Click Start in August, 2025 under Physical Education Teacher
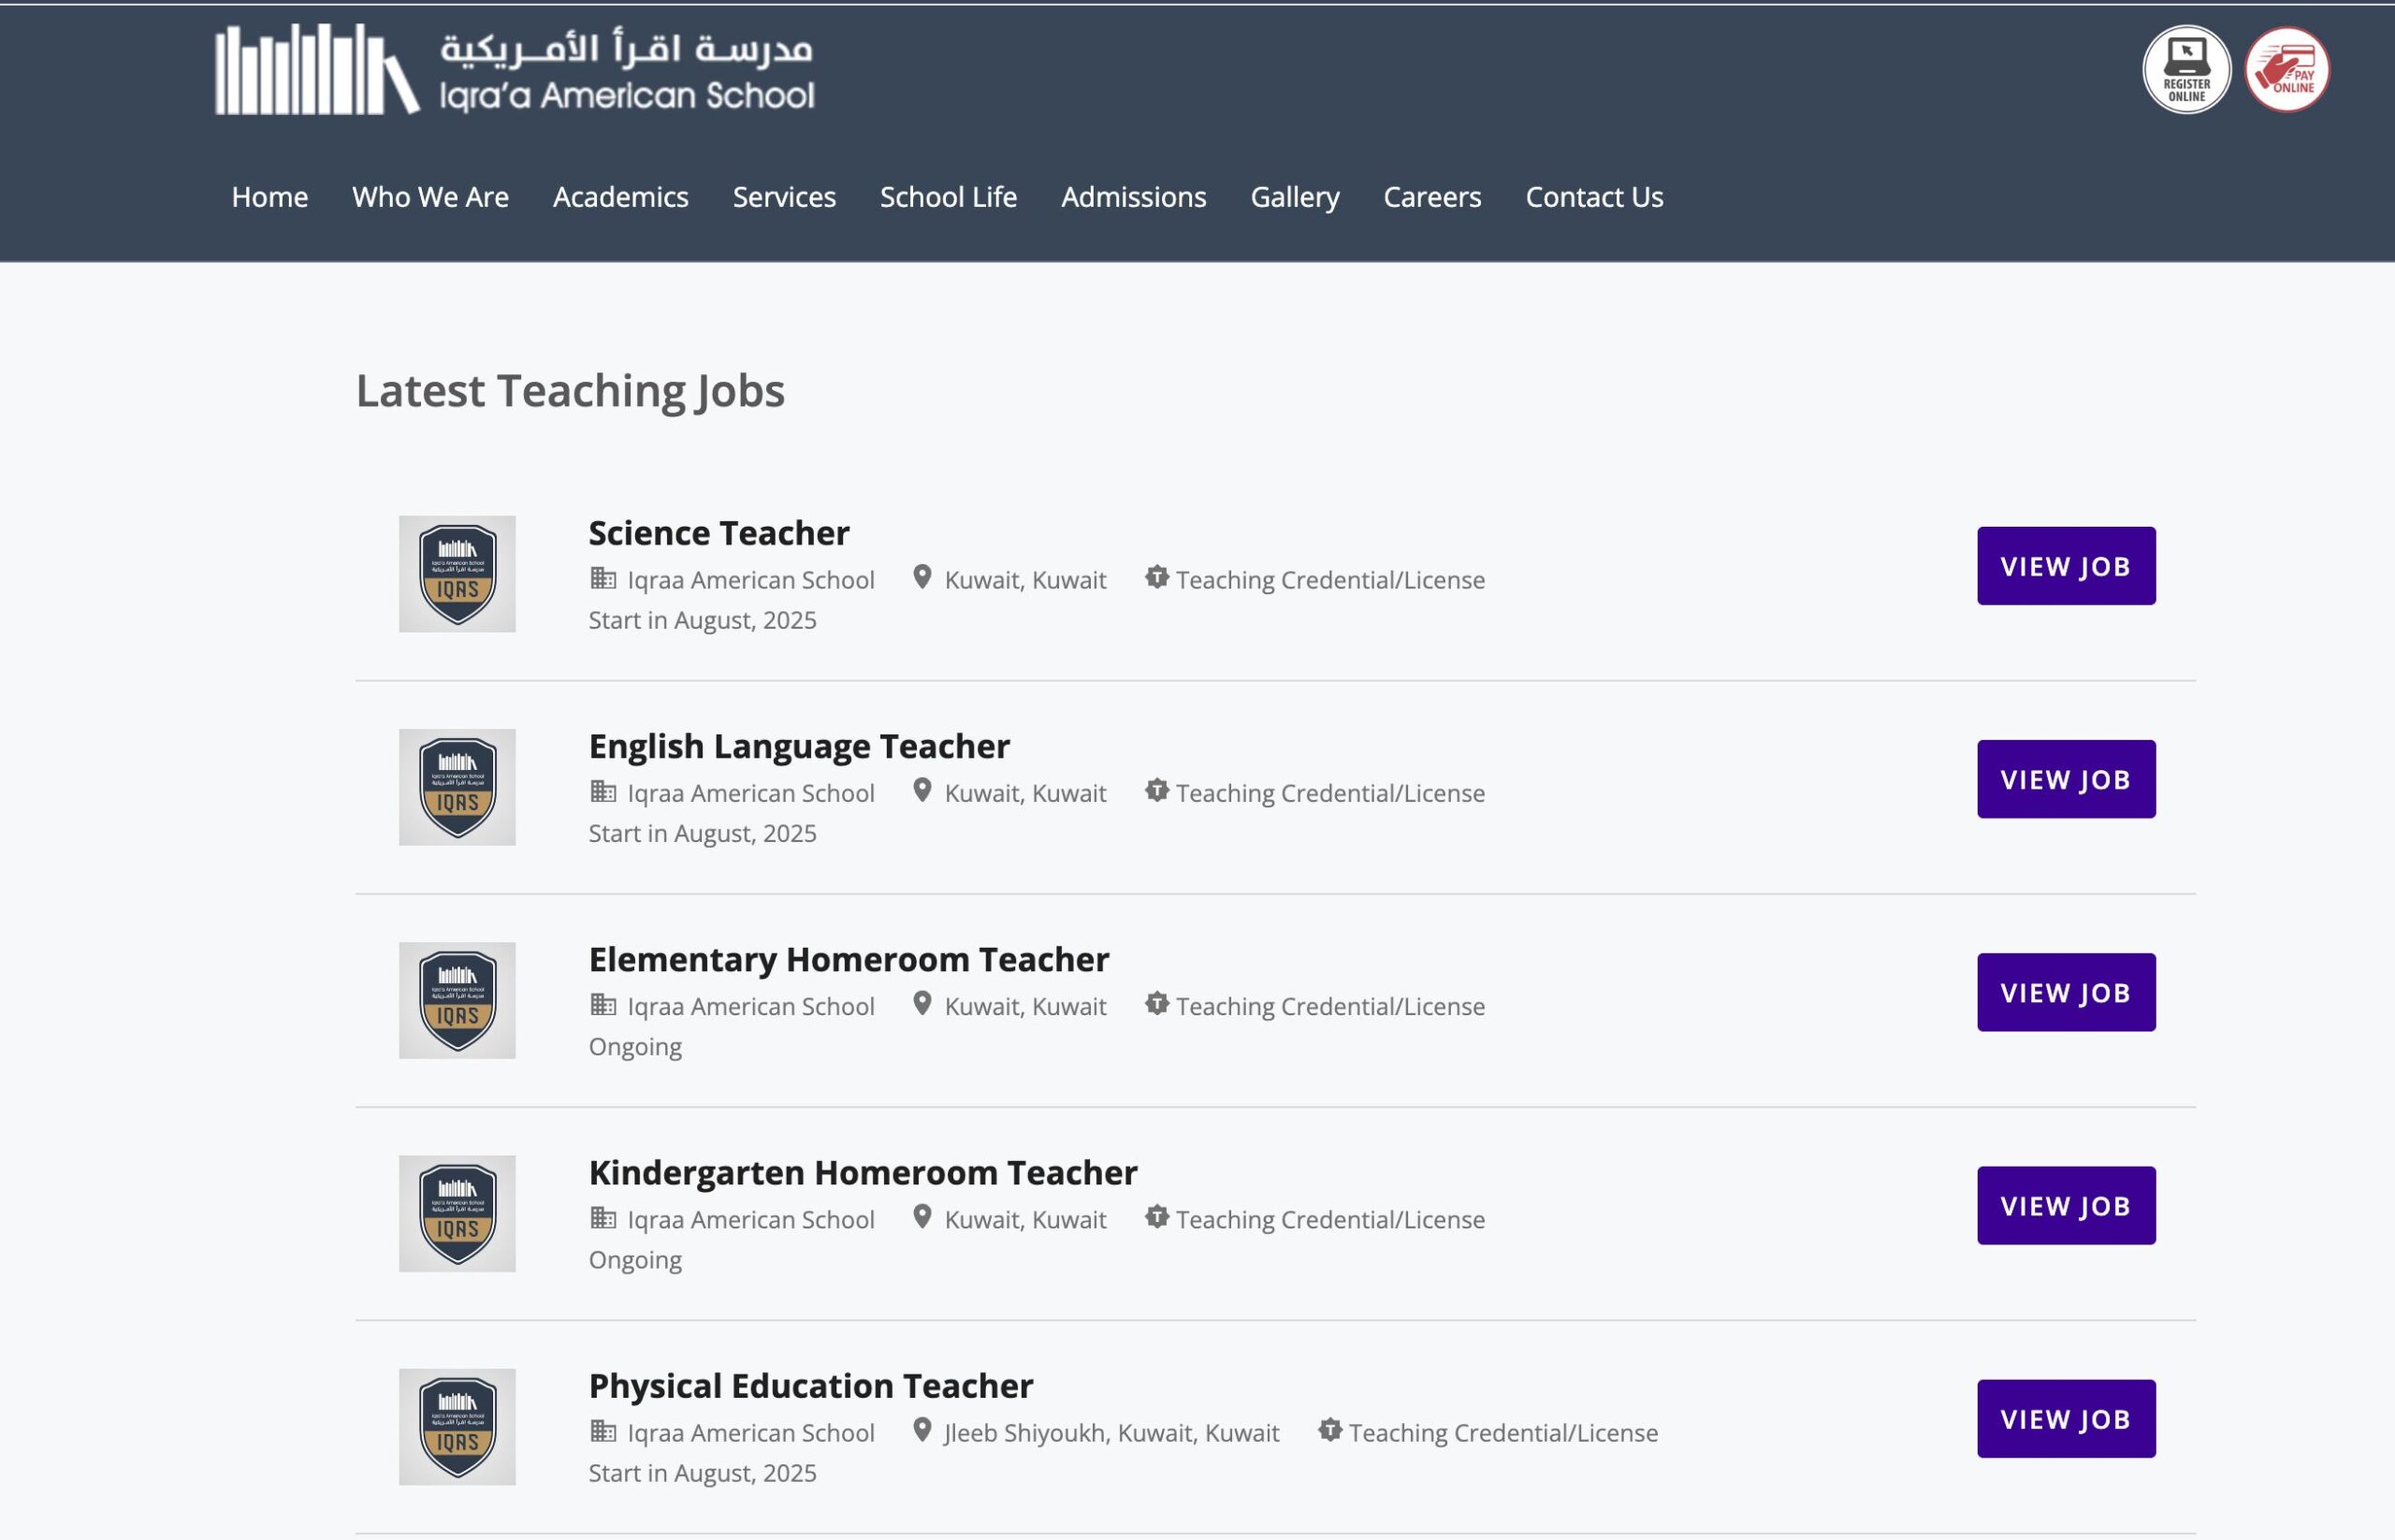Image resolution: width=2395 pixels, height=1540 pixels. (702, 1473)
